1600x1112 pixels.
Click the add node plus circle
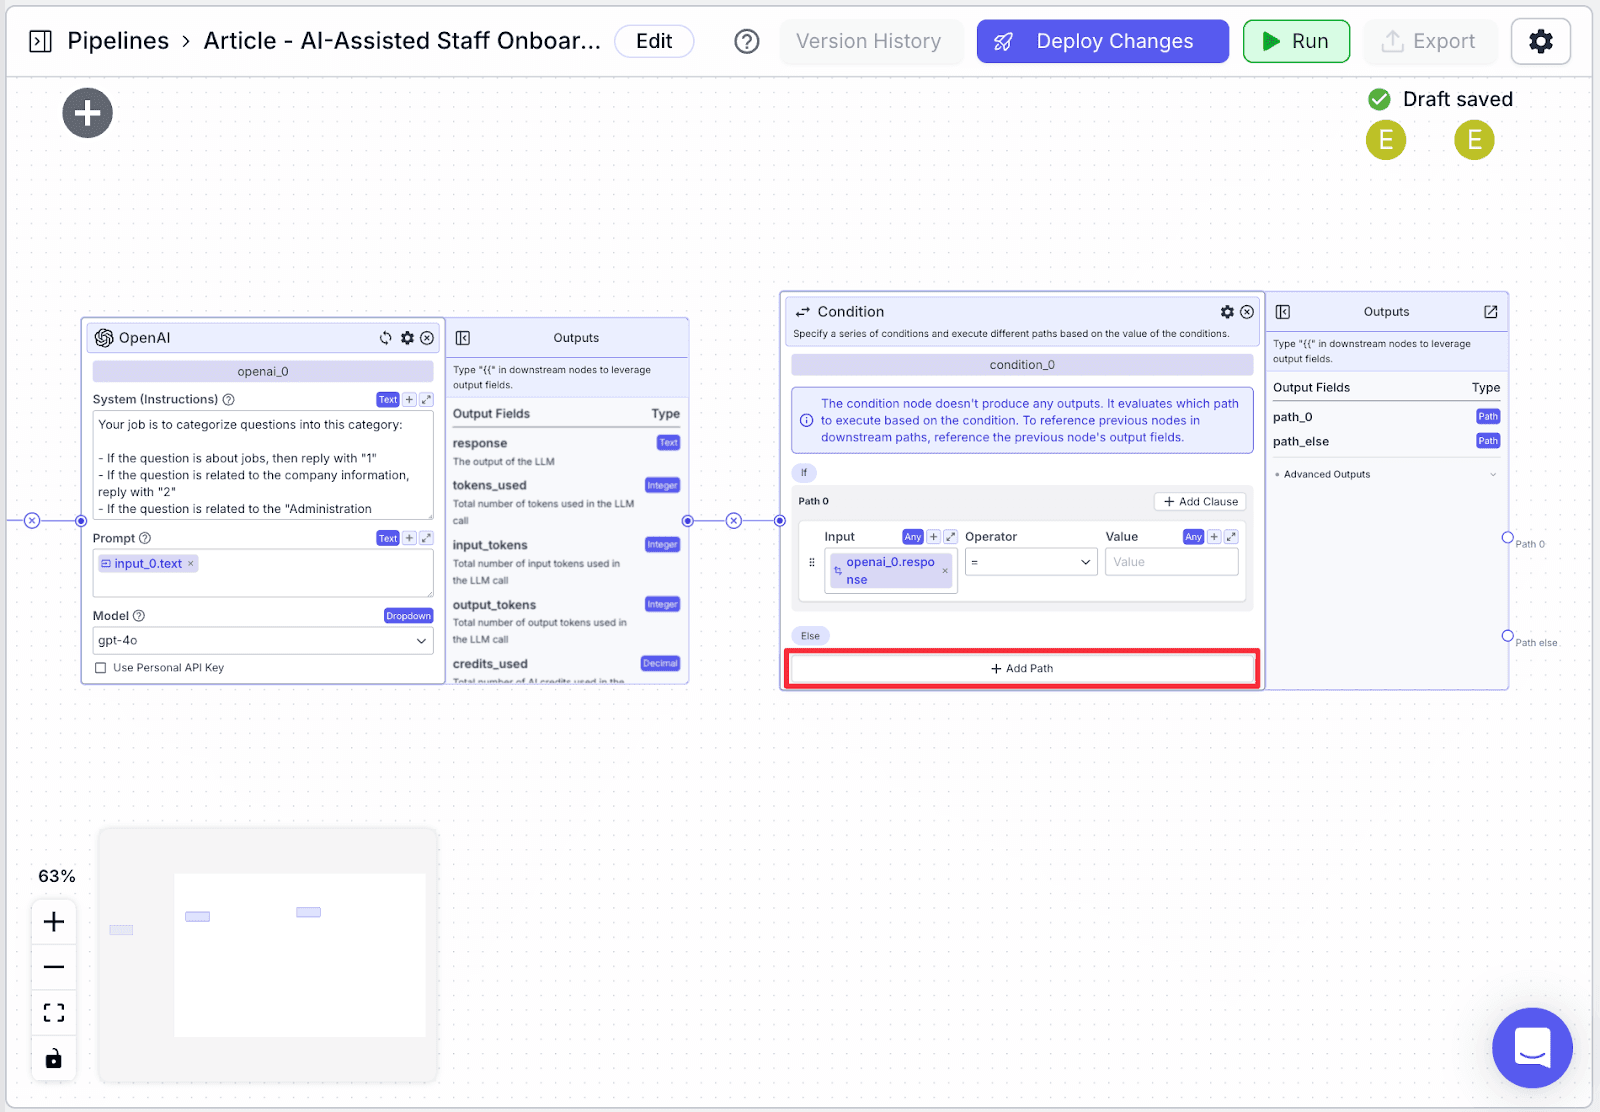[88, 113]
